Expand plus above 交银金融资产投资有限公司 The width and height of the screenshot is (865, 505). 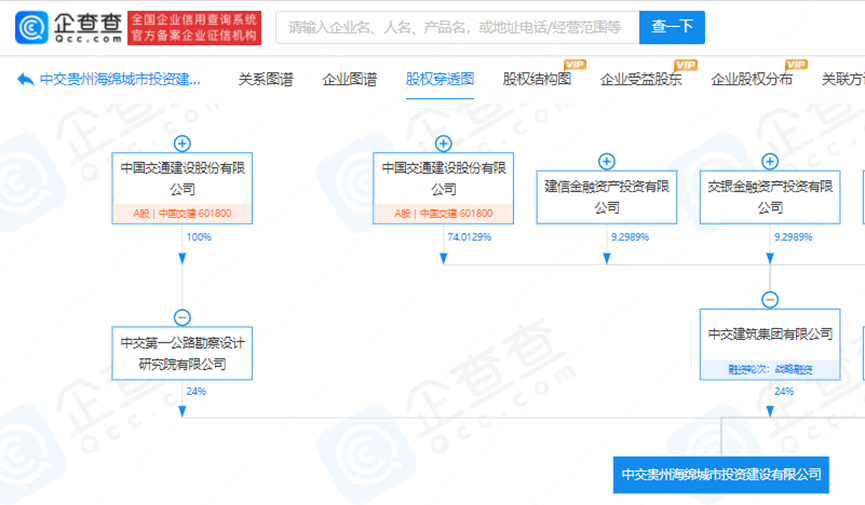pos(770,161)
